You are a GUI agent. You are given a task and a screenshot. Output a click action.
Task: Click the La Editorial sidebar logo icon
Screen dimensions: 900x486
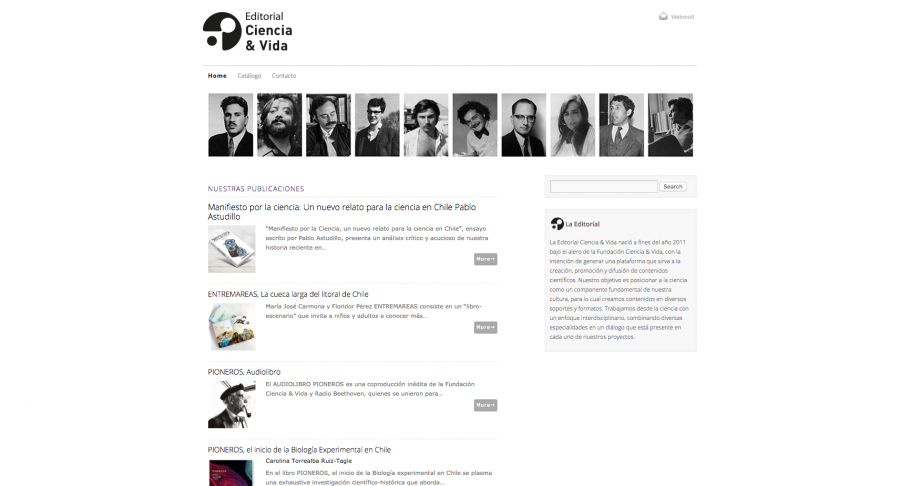(x=557, y=224)
